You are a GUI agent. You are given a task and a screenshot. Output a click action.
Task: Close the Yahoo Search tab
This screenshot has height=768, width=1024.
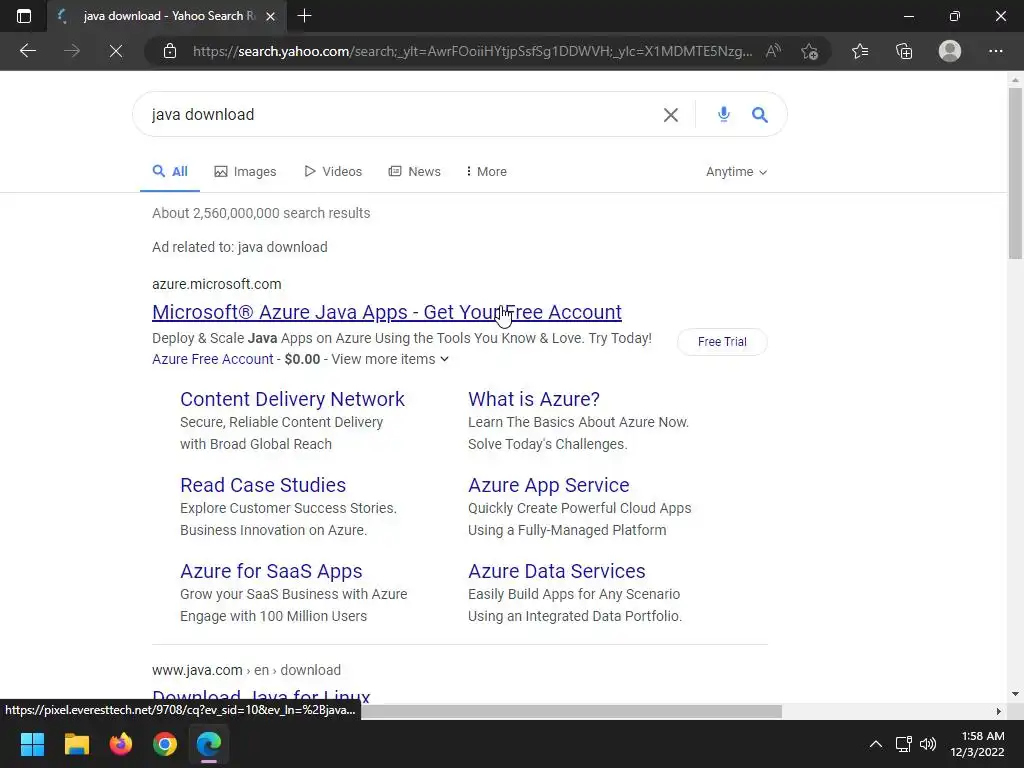tap(270, 16)
